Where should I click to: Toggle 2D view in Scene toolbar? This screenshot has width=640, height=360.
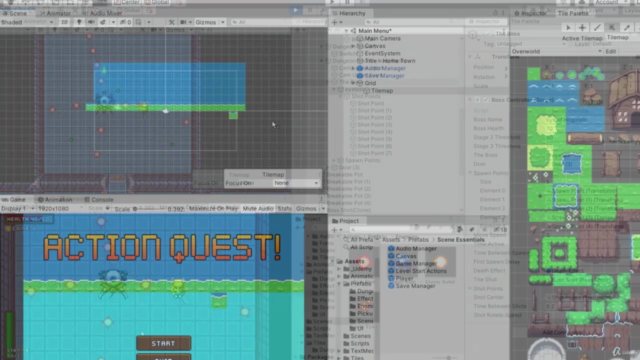tap(64, 22)
